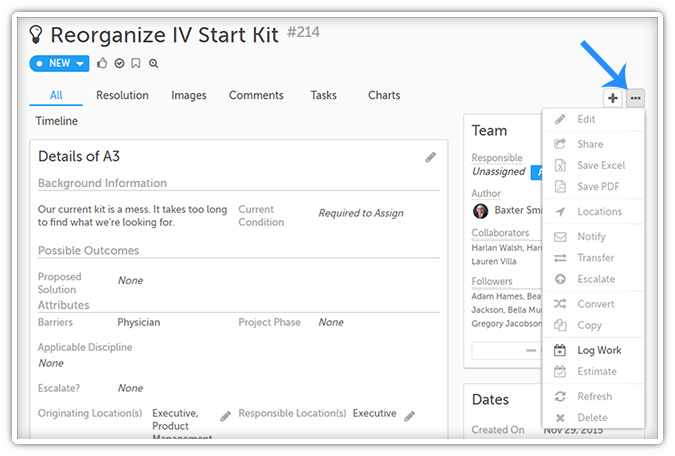Choose Edit from the actions menu

(x=593, y=119)
